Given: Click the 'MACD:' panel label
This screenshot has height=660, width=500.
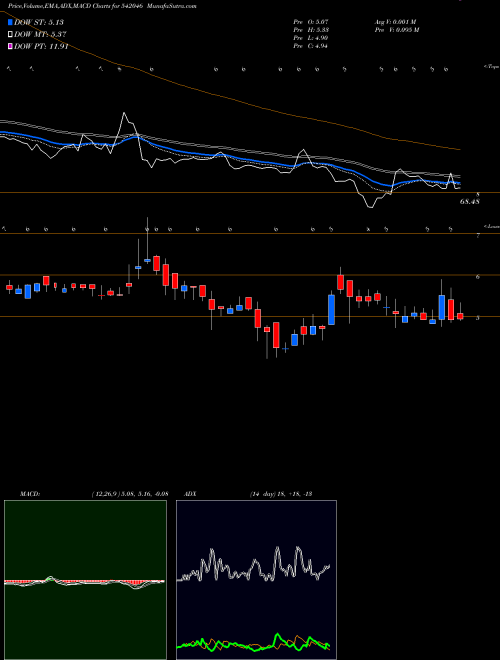Looking at the screenshot, I should pos(29,494).
